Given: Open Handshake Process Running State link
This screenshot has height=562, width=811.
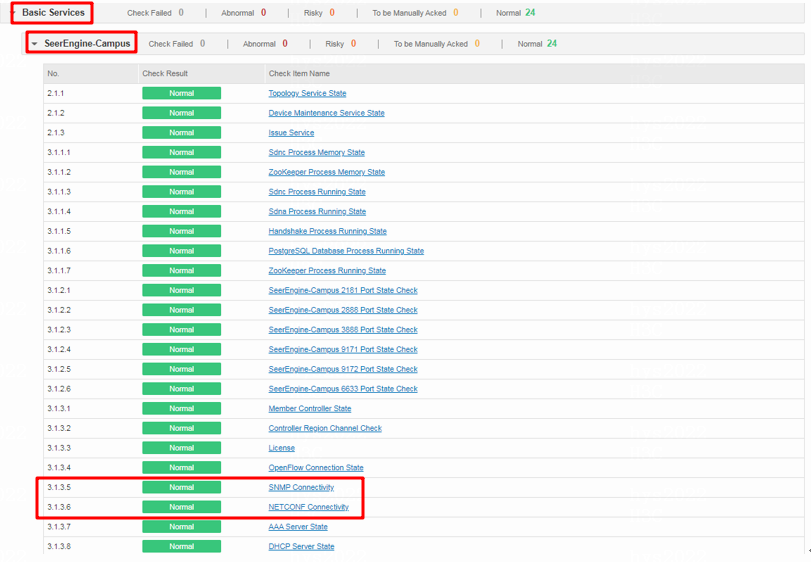Looking at the screenshot, I should (327, 231).
